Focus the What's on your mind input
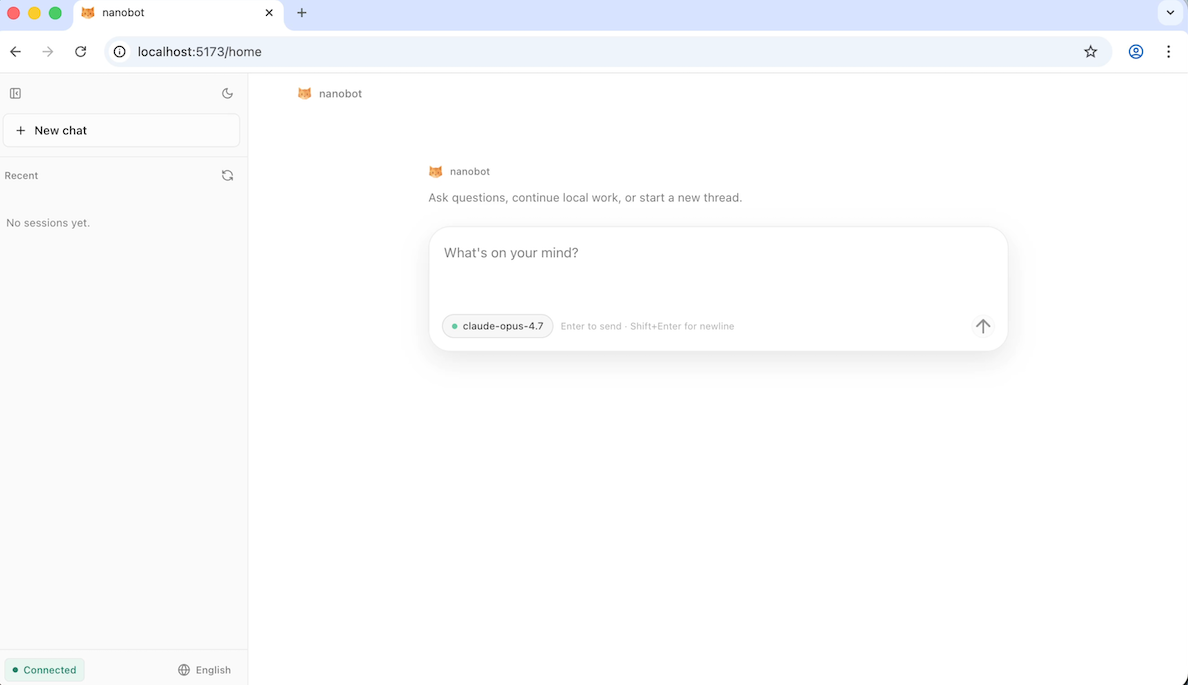The width and height of the screenshot is (1188, 685). pyautogui.click(x=716, y=253)
